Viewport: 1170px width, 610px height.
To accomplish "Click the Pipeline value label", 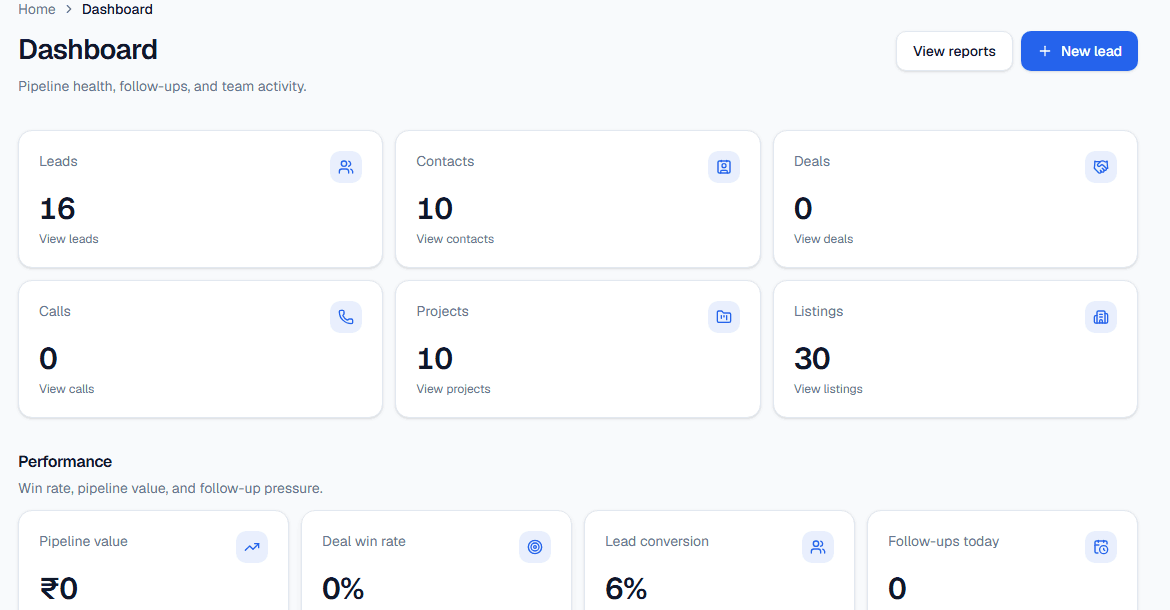I will [84, 541].
